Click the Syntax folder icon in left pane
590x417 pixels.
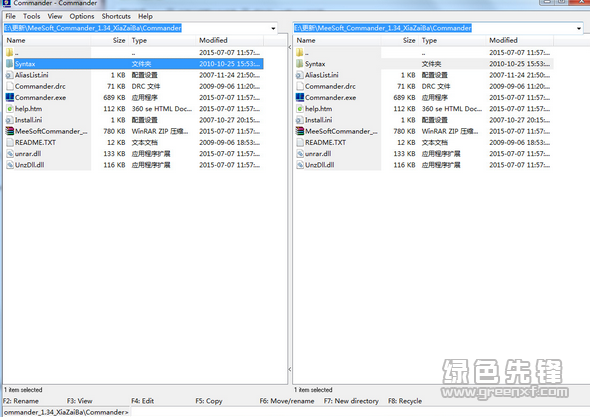coord(9,64)
